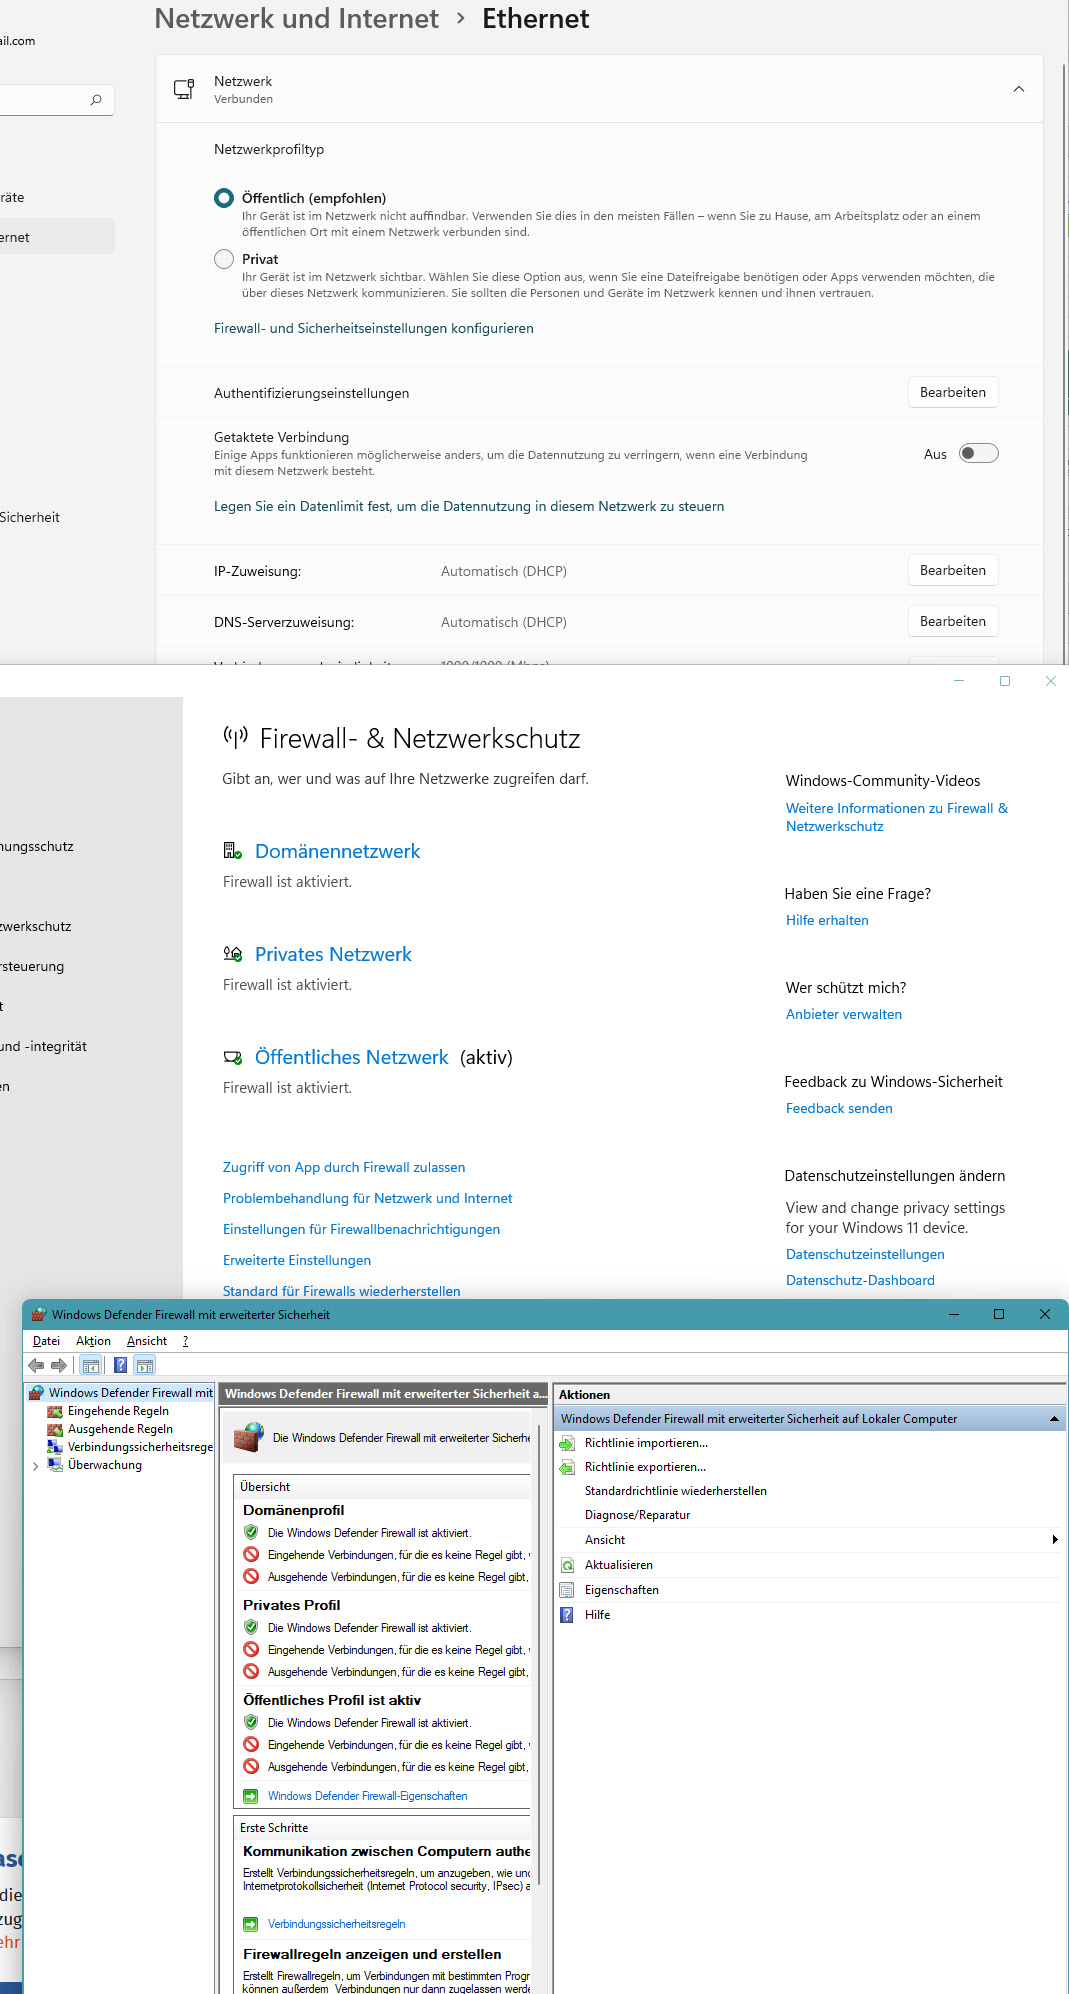Click Defender Firewall title bar app icon
Image resolution: width=1069 pixels, height=1994 pixels.
(x=39, y=1315)
